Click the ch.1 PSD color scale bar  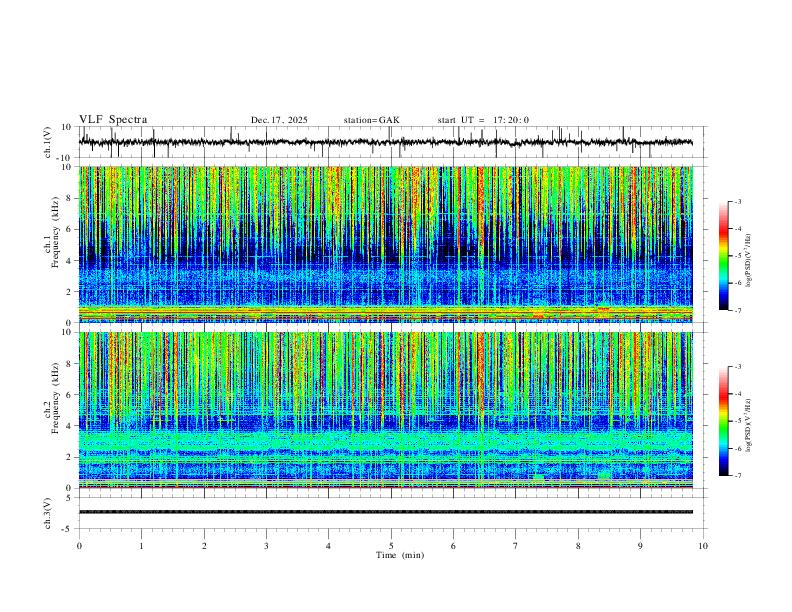coord(724,256)
